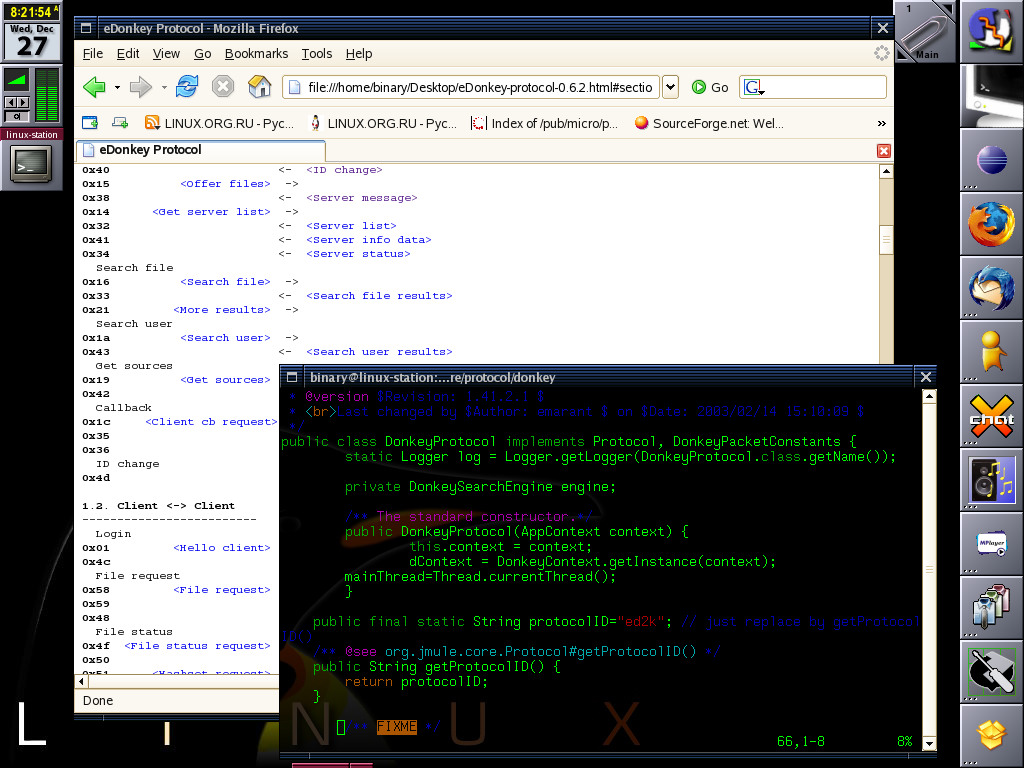
Task: Open the Go menu
Action: pyautogui.click(x=202, y=54)
